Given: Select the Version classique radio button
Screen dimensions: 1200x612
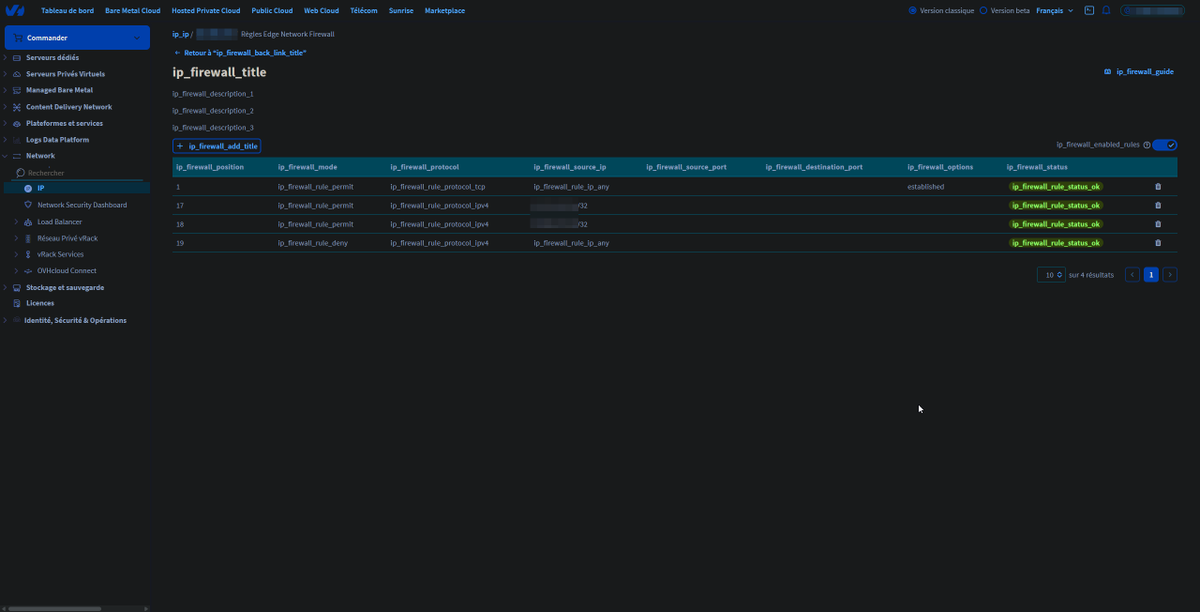Looking at the screenshot, I should [x=913, y=10].
